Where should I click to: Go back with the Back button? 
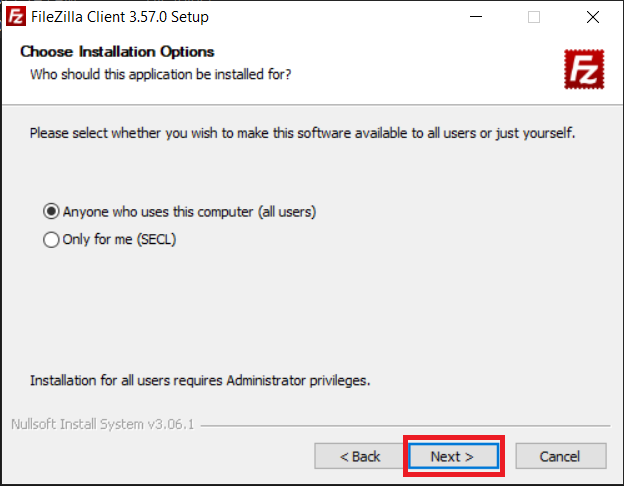point(359,456)
